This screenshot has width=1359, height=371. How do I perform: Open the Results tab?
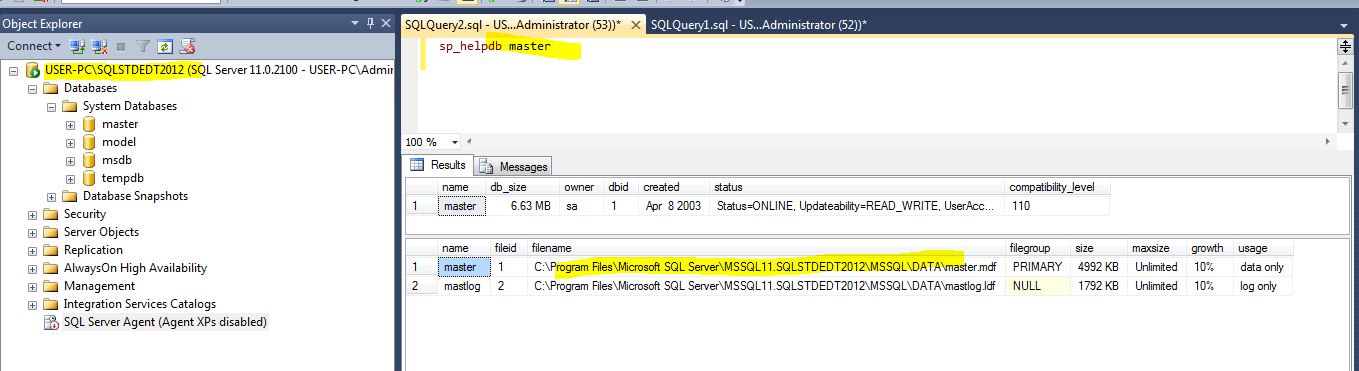coord(437,165)
